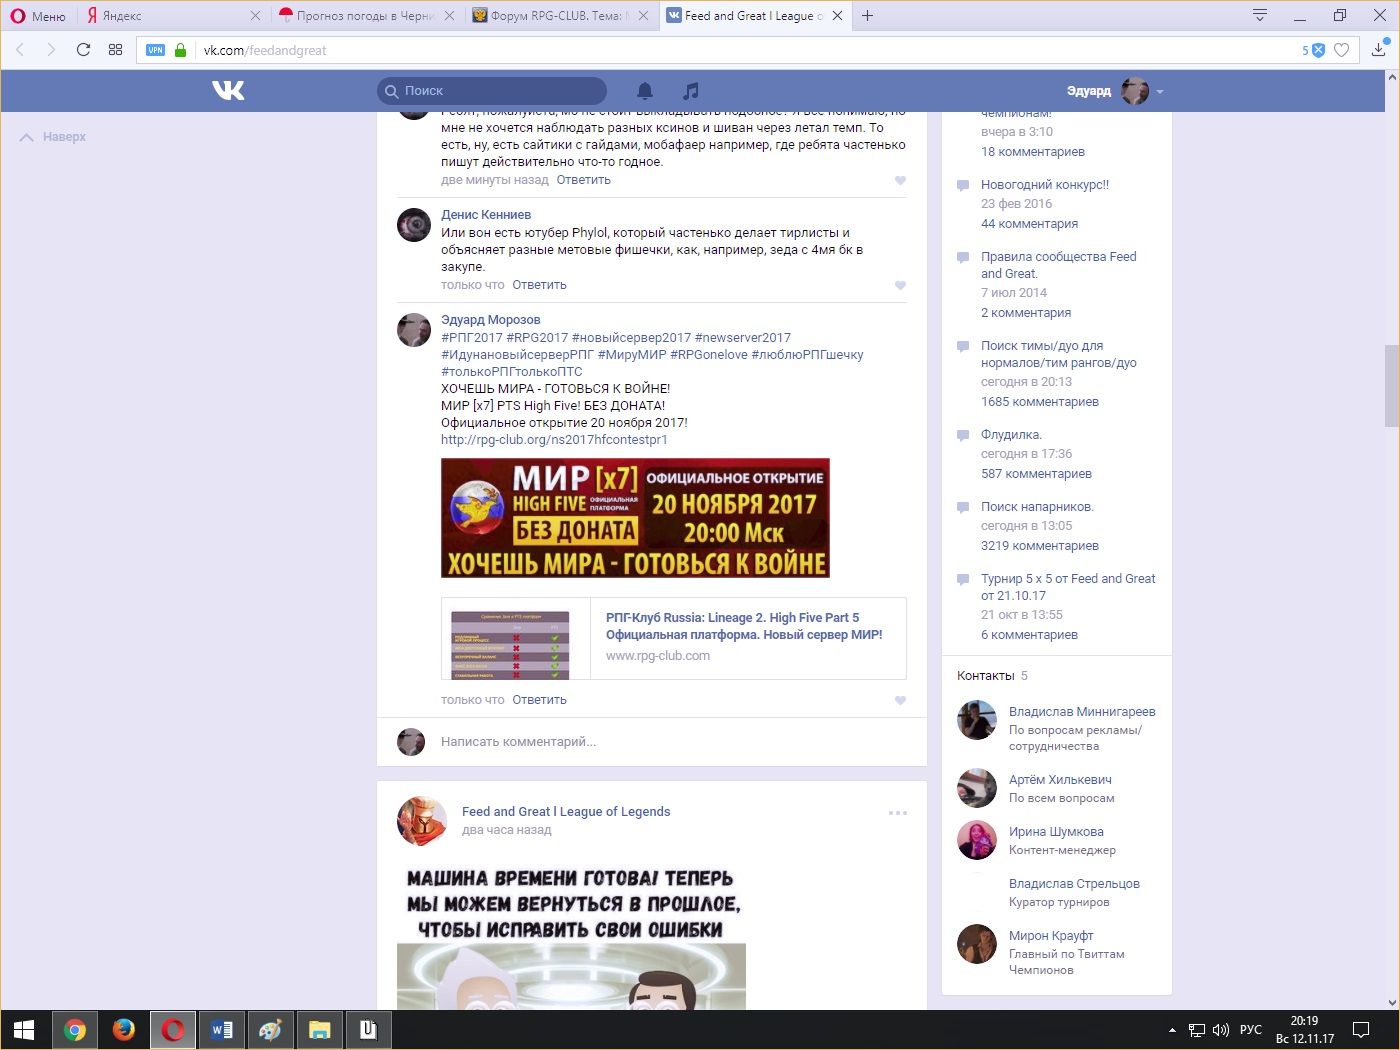This screenshot has height=1050, width=1400.
Task: Like Денис Кеннiev's comment
Action: [x=900, y=286]
